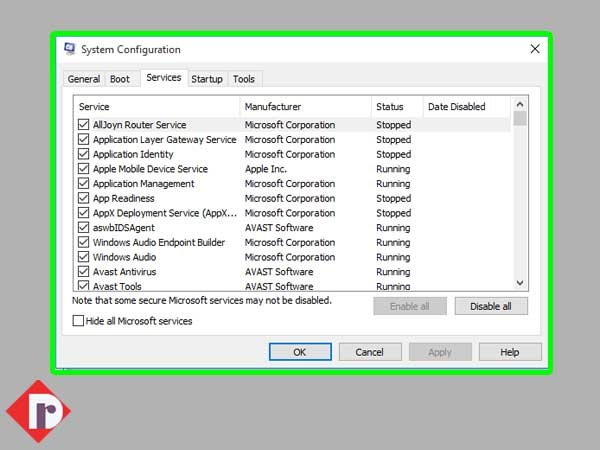Select the Apple Mobile Device Service name
Viewport: 600px width, 450px height.
[x=150, y=169]
